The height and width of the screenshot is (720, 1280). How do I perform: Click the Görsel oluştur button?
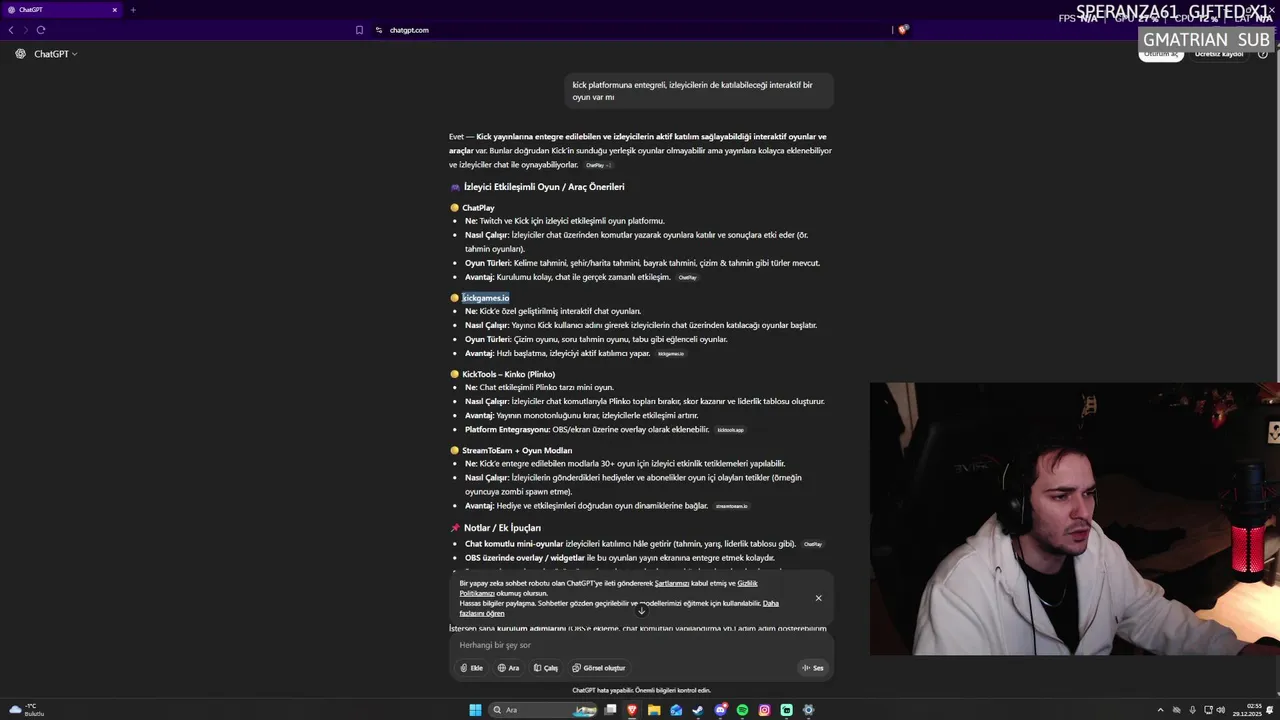coord(598,668)
